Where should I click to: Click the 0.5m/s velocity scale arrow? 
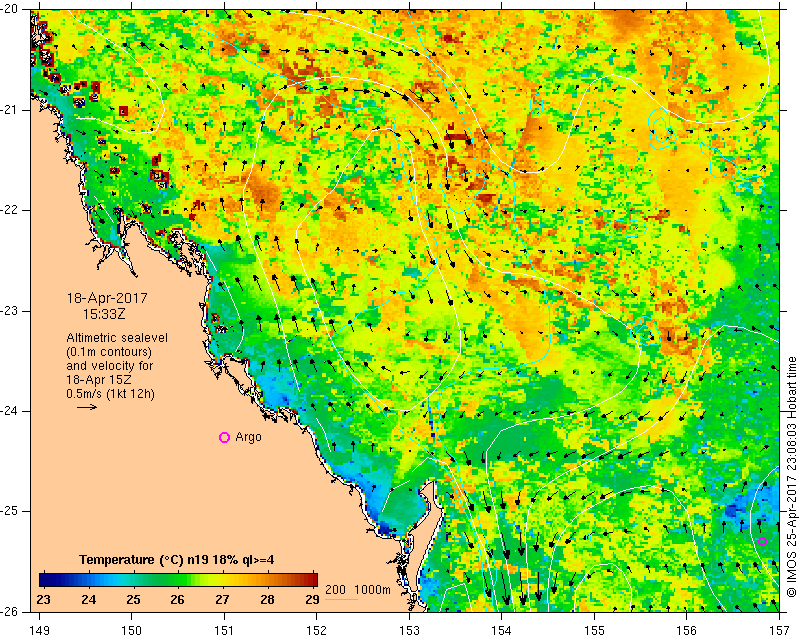click(87, 407)
